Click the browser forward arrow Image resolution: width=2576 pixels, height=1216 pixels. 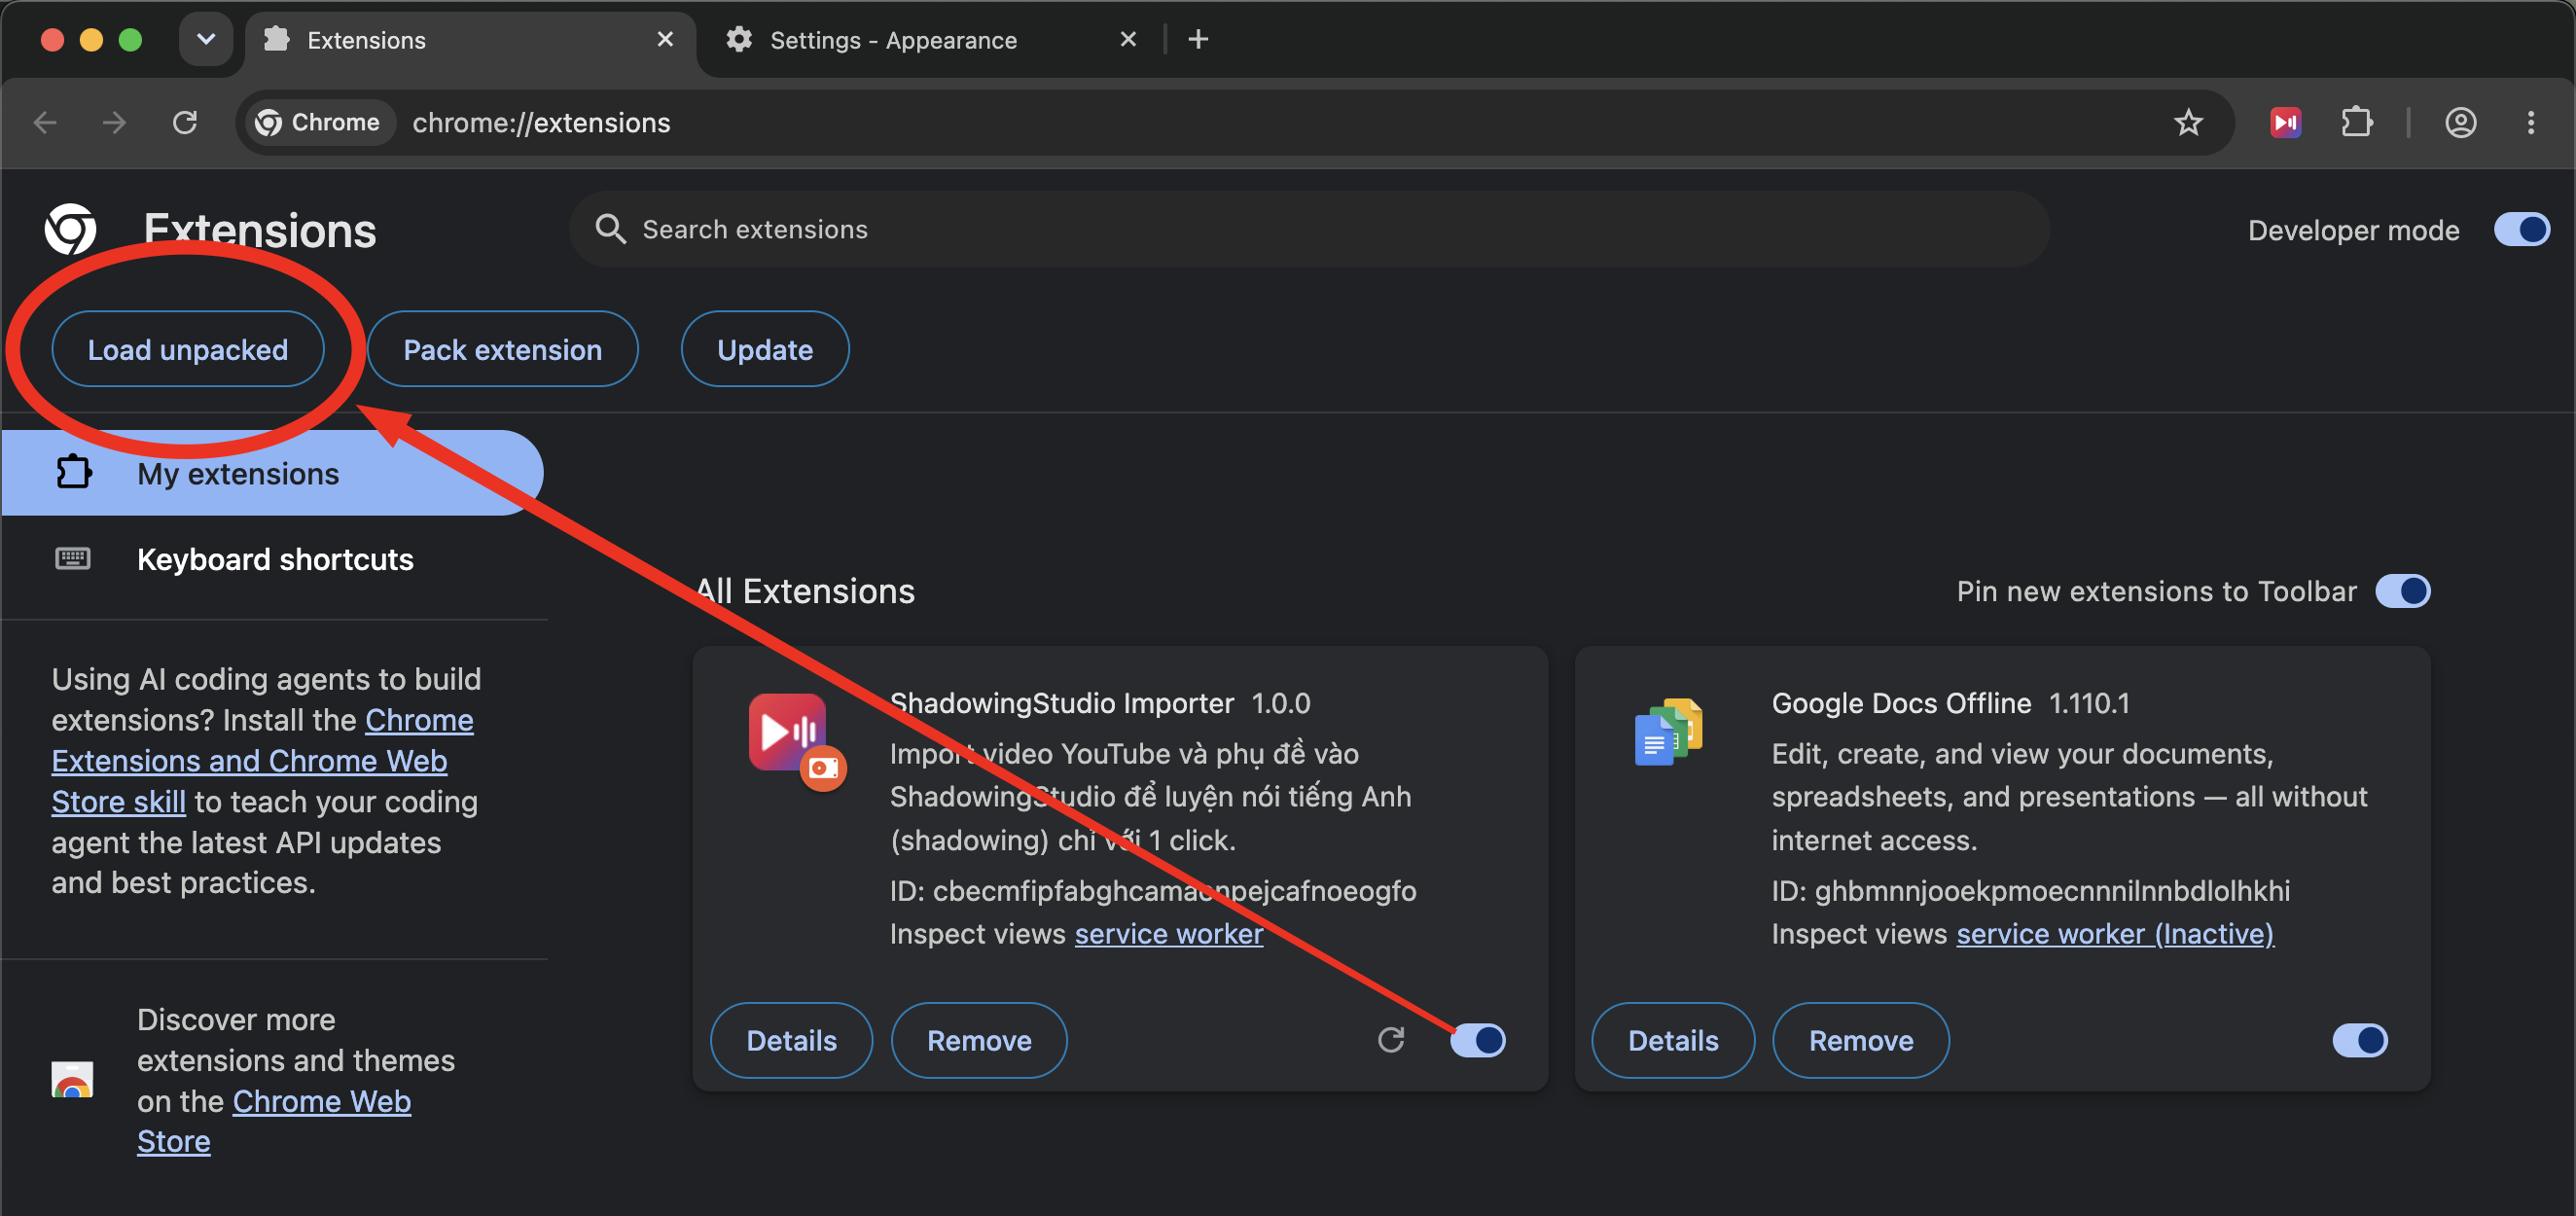[115, 122]
